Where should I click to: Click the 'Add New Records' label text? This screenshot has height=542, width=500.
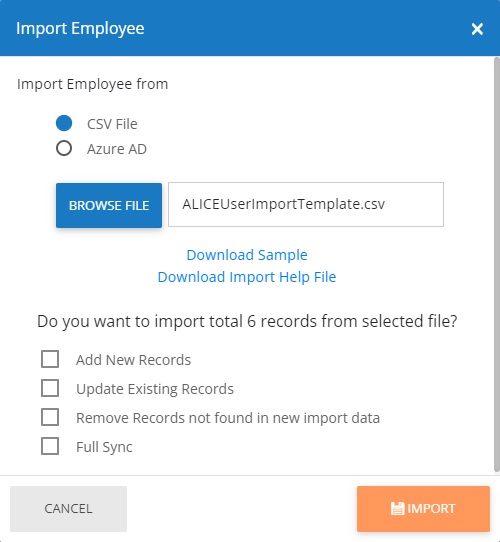pyautogui.click(x=133, y=360)
